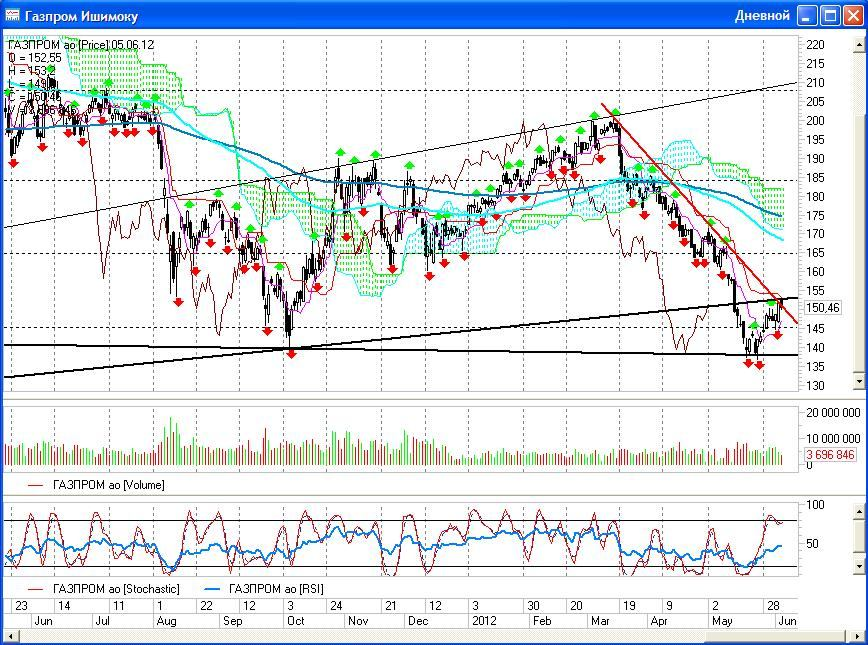Click the '130' price axis label
The height and width of the screenshot is (645, 868).
click(815, 385)
